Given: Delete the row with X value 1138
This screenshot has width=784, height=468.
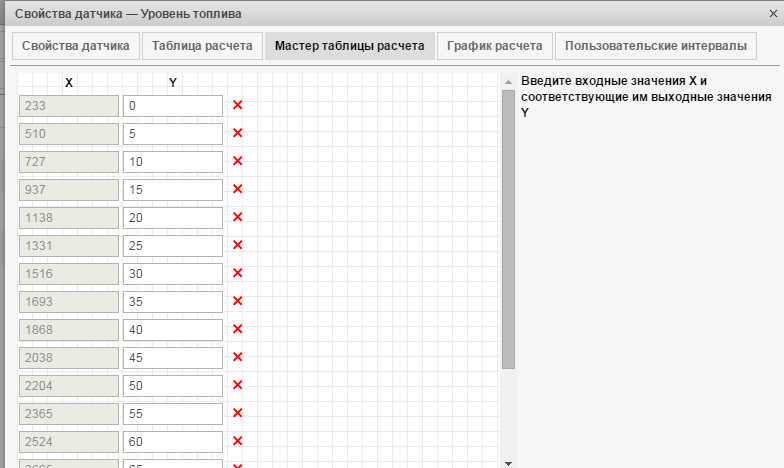Looking at the screenshot, I should click(x=238, y=217).
